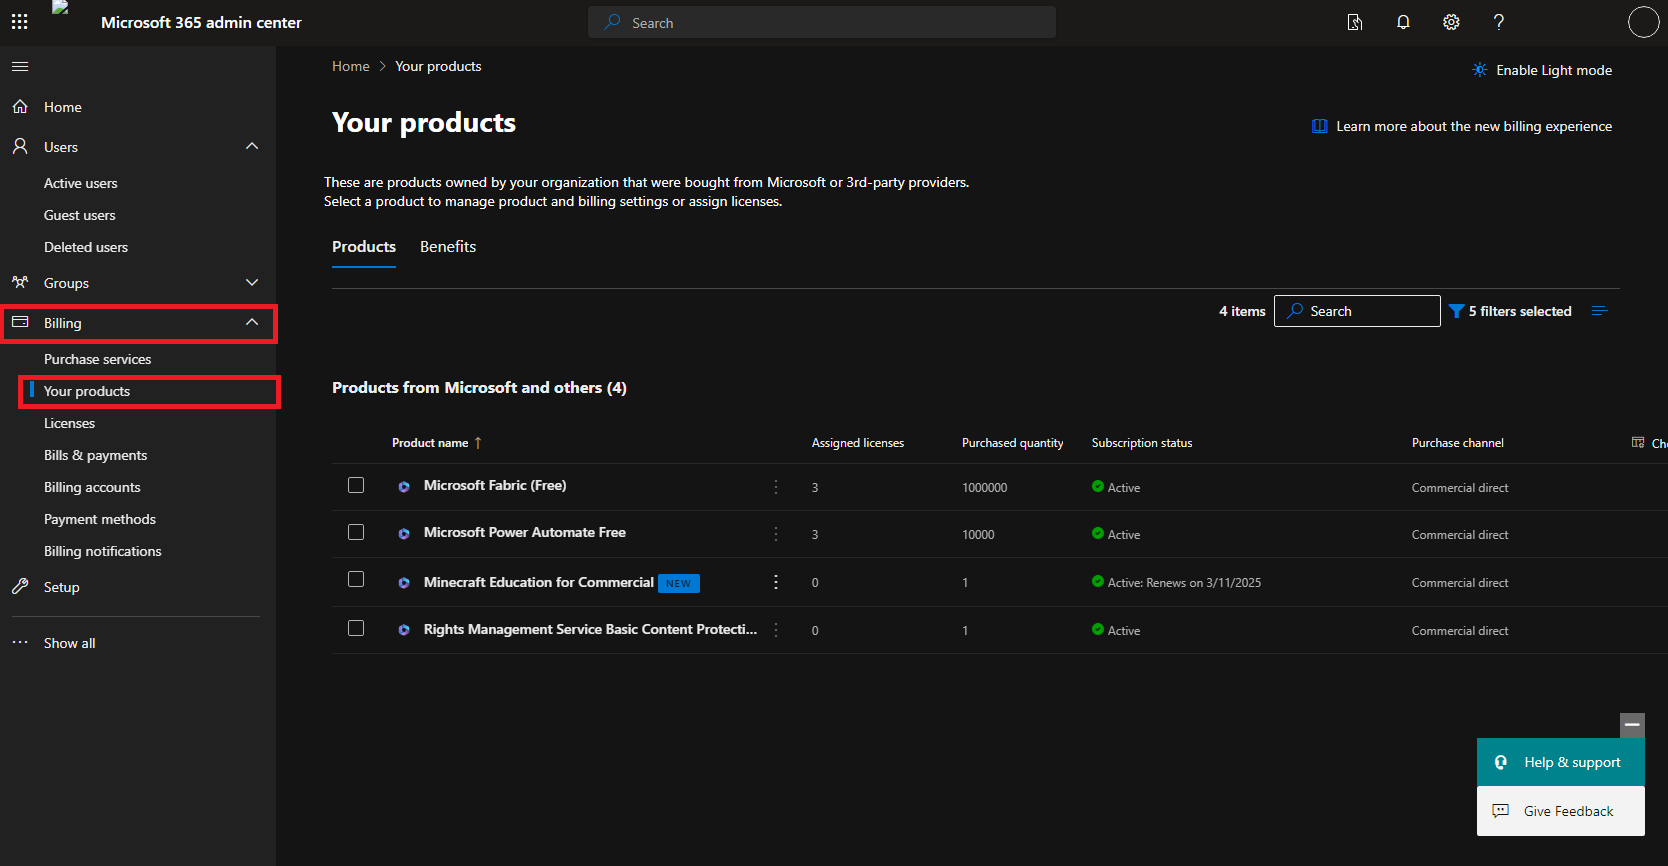Open Microsoft Power Automate Free product link
The height and width of the screenshot is (866, 1668).
tap(525, 532)
